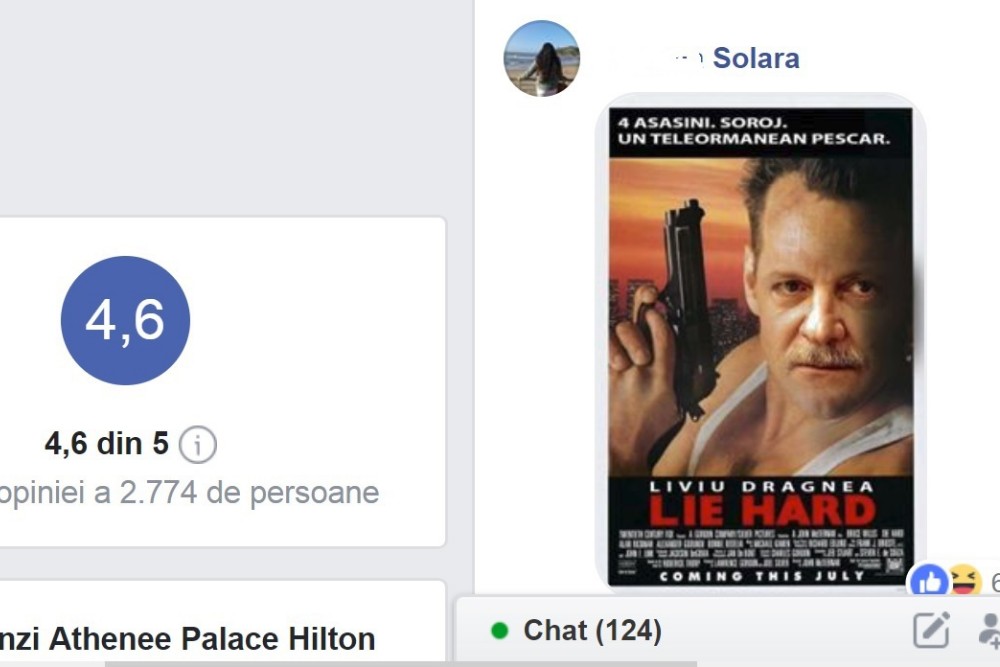1000x667 pixels.
Task: Click the blue Like reaction icon
Action: [x=928, y=580]
